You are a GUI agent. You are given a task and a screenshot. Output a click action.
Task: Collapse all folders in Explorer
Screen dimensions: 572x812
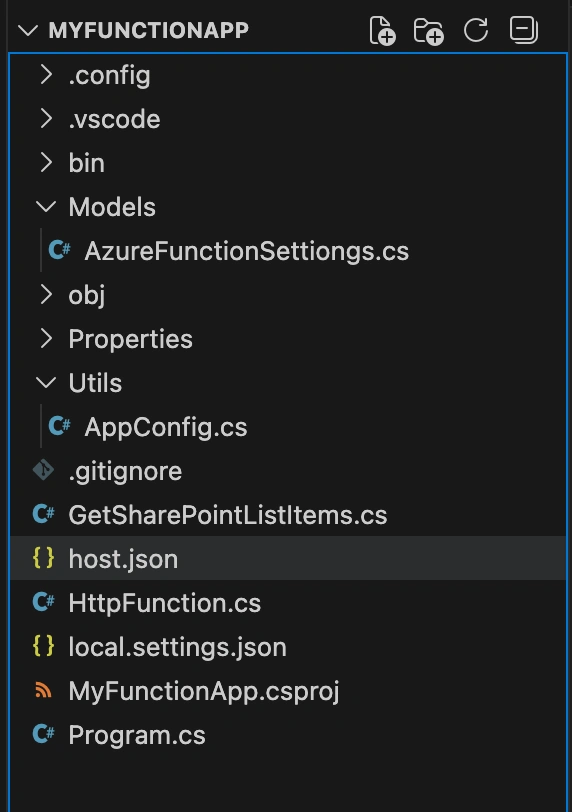(523, 30)
